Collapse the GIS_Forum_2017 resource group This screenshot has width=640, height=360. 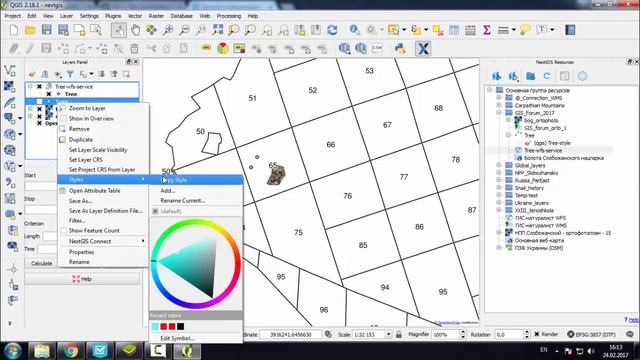(499, 113)
